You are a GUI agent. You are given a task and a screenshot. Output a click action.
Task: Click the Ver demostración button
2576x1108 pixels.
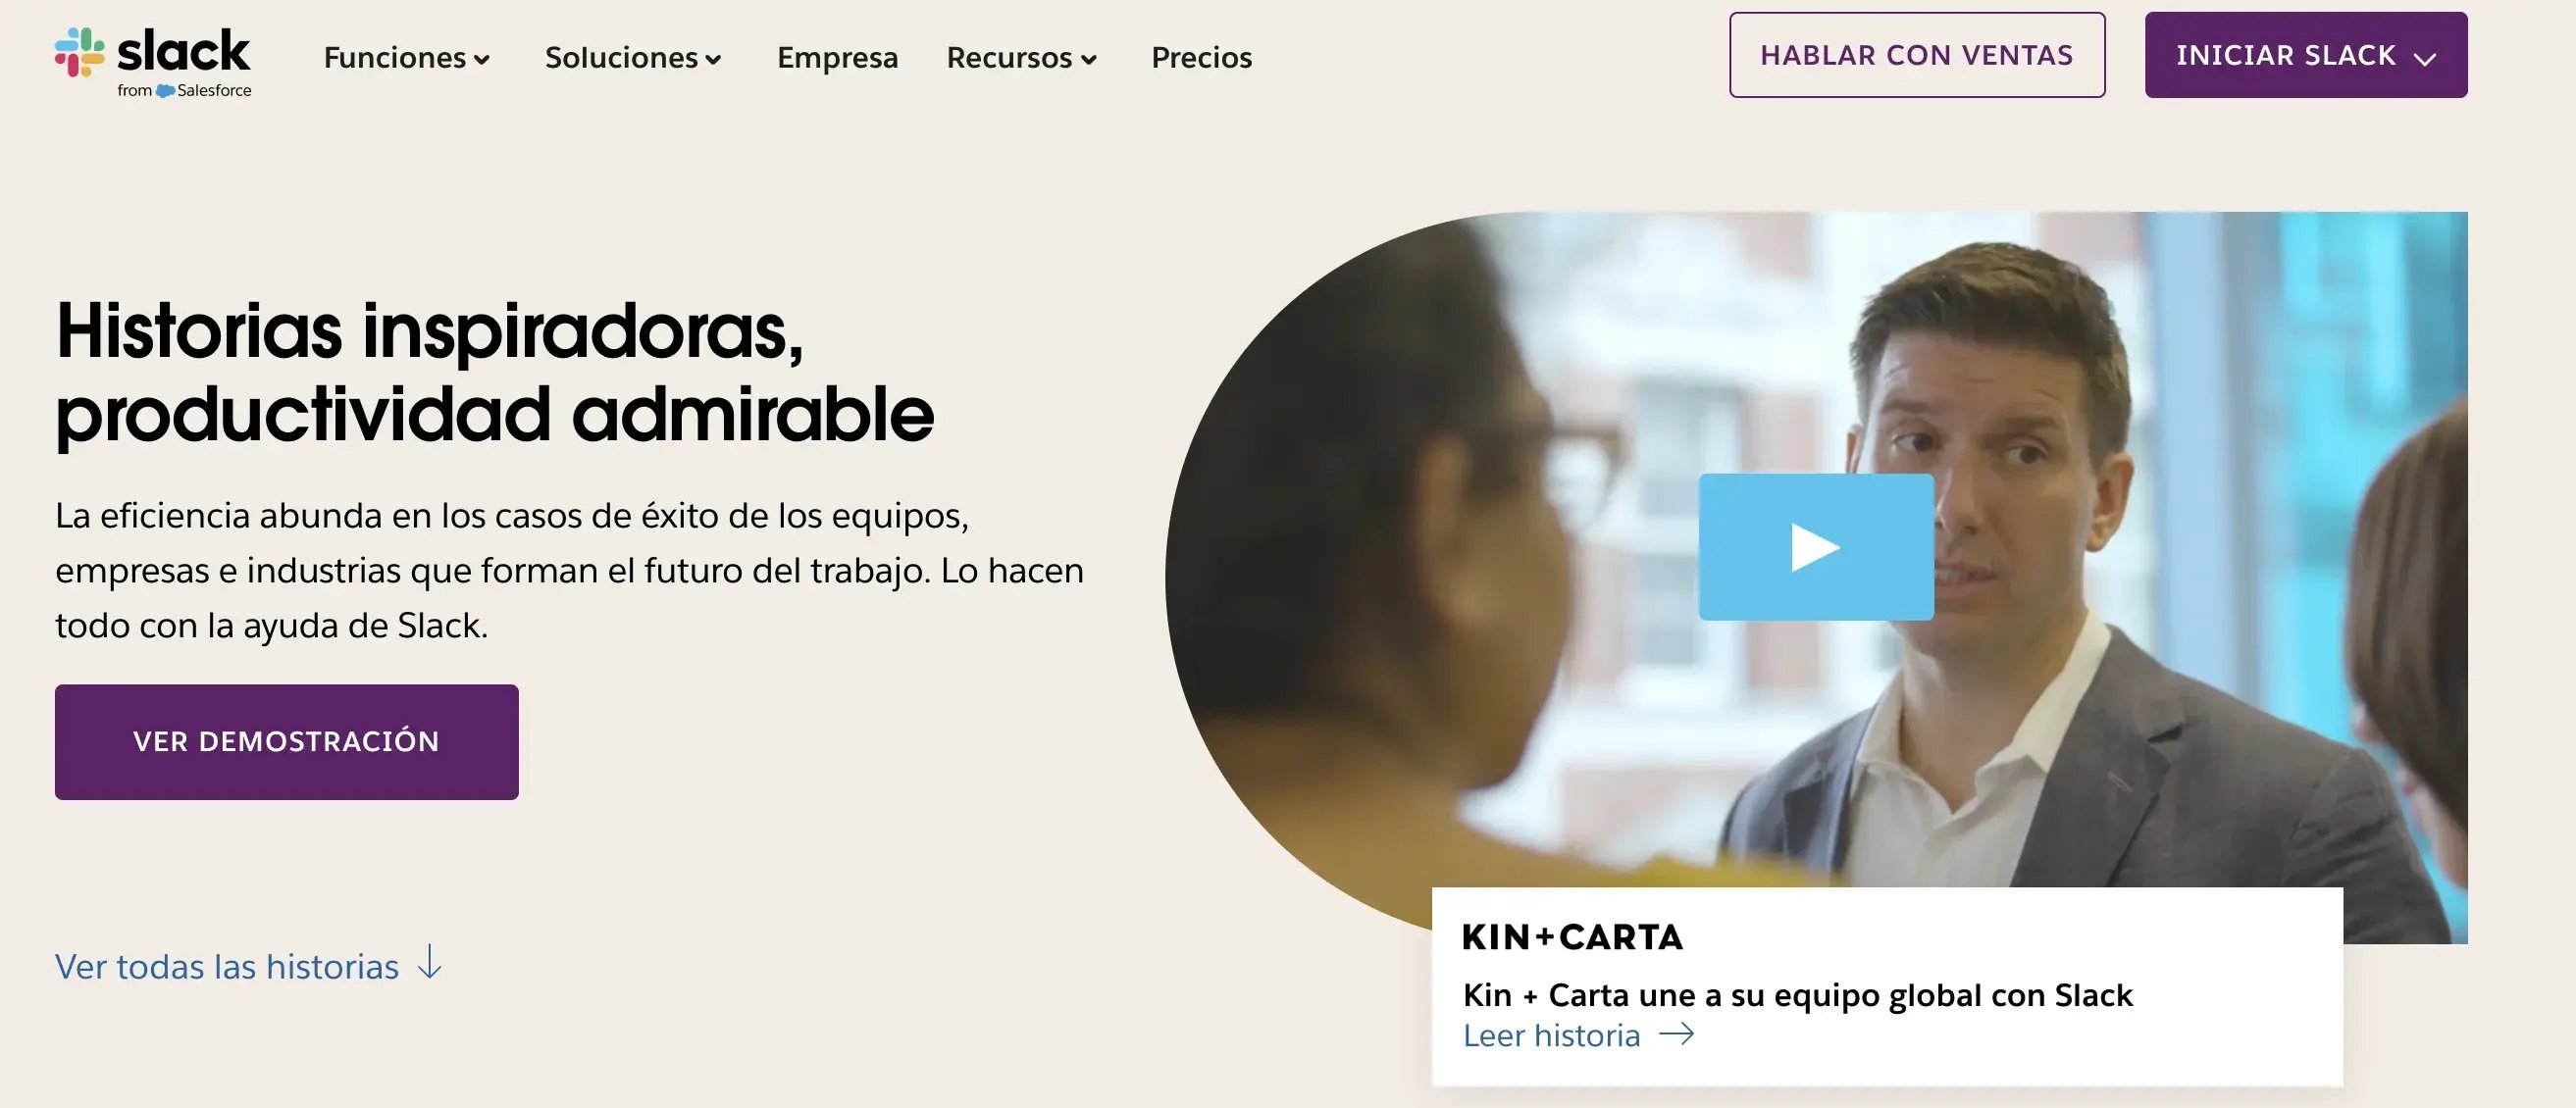click(287, 742)
